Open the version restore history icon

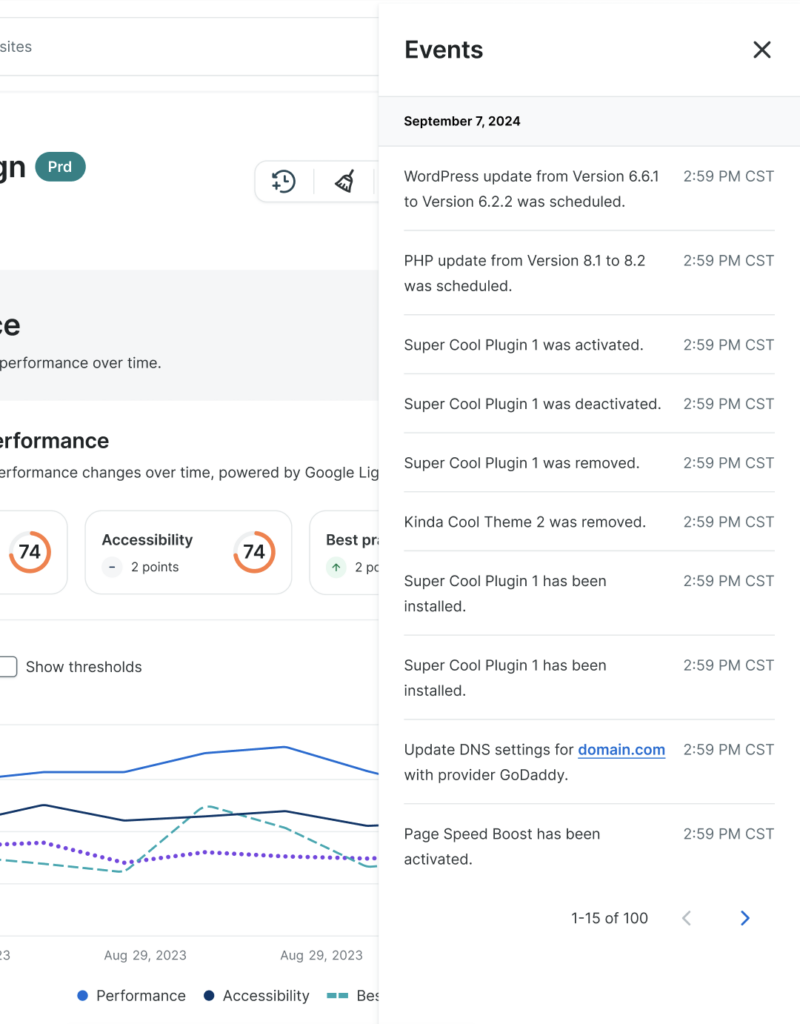pos(282,182)
